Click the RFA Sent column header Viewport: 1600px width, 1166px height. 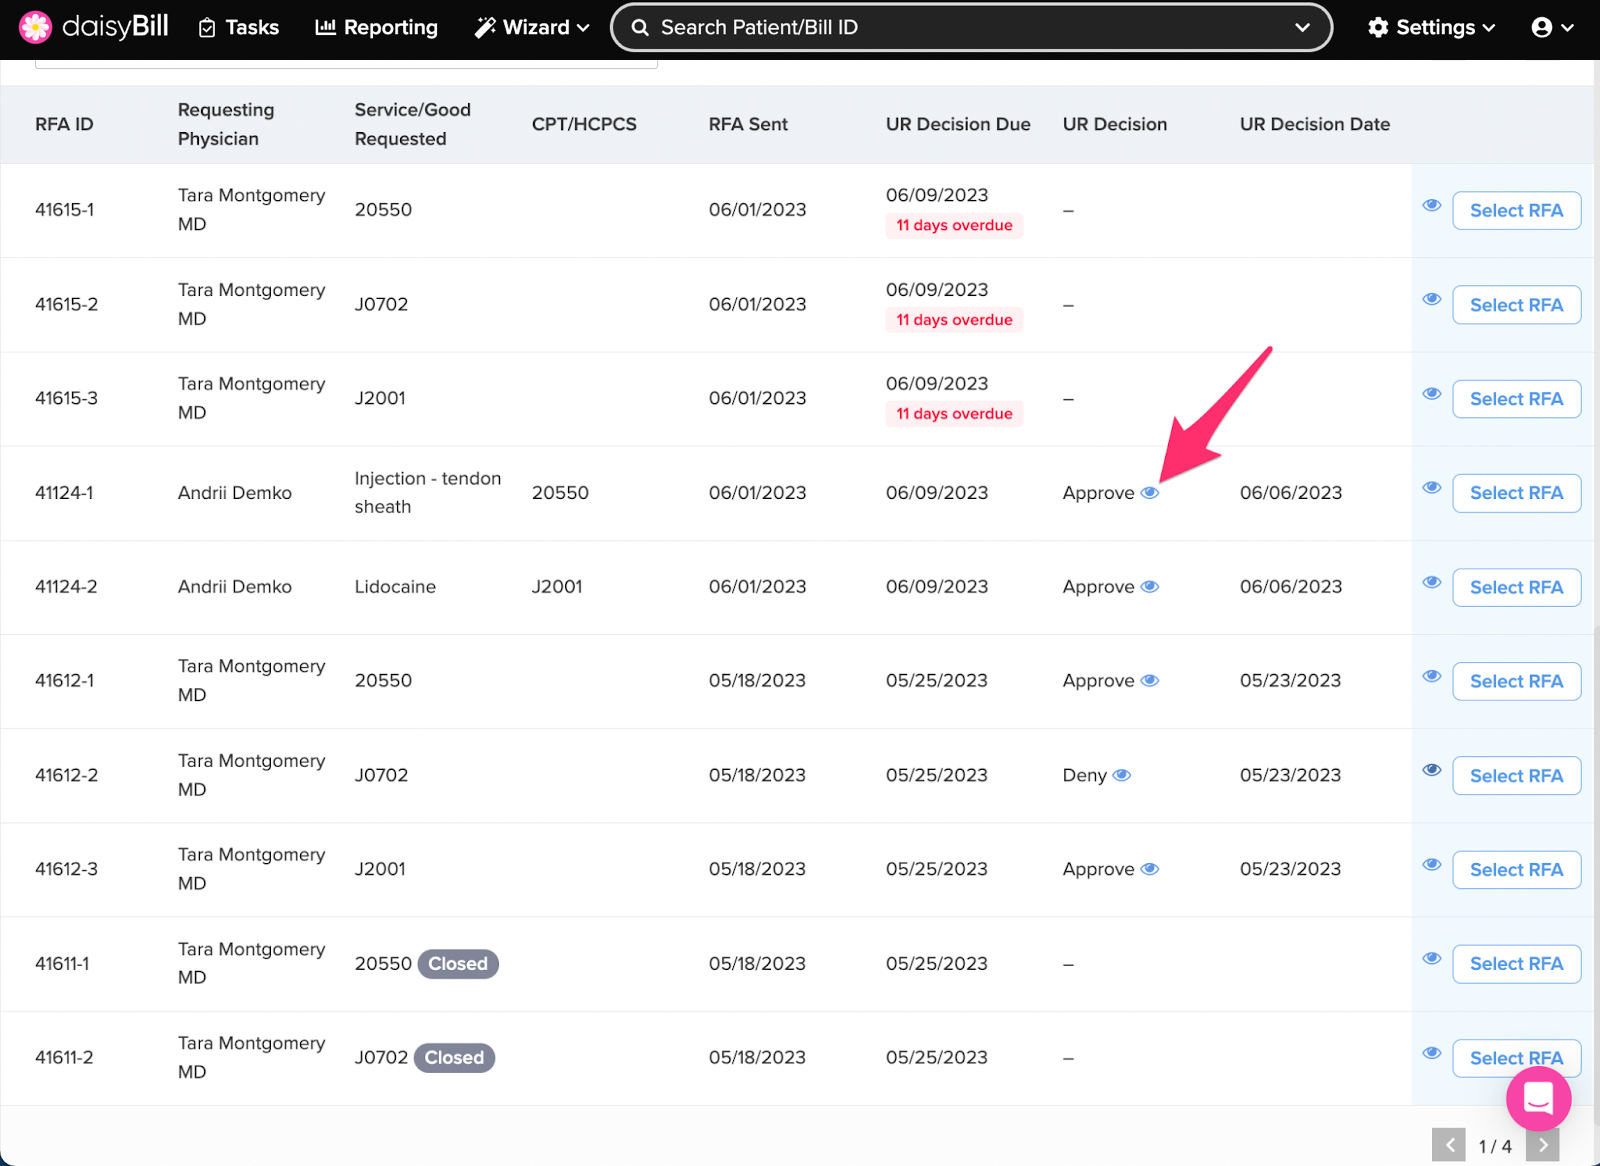tap(748, 124)
